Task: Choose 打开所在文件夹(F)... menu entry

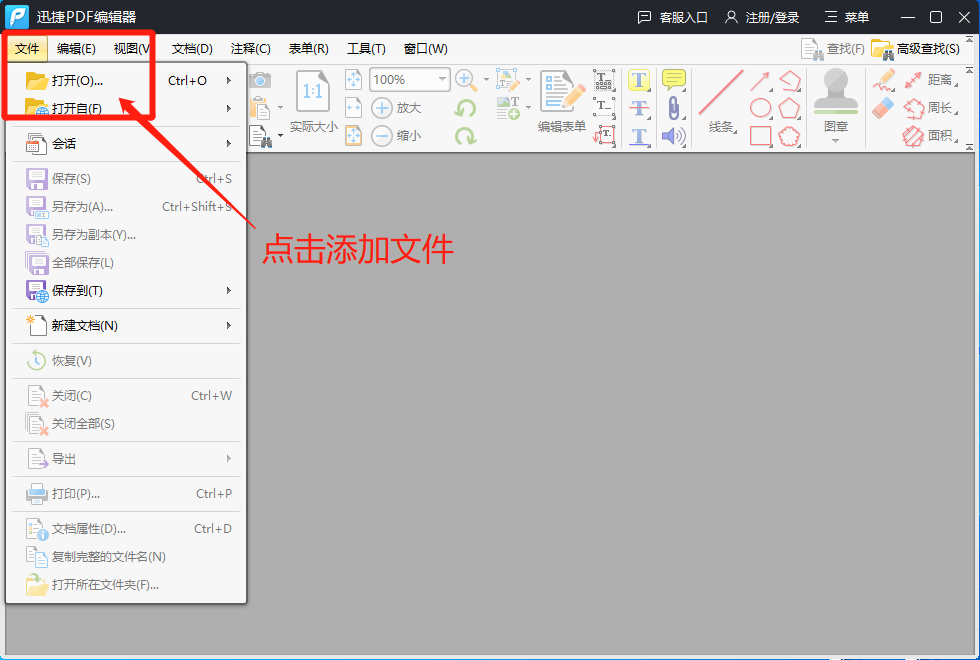Action: (126, 584)
